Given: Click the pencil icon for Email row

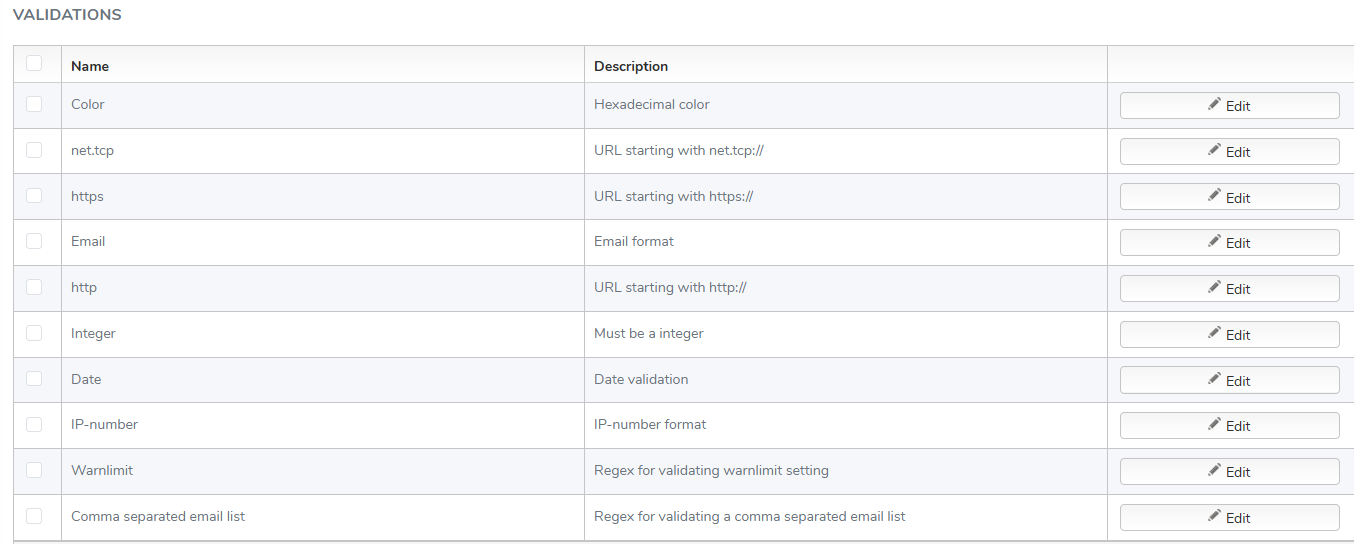Looking at the screenshot, I should (1214, 241).
